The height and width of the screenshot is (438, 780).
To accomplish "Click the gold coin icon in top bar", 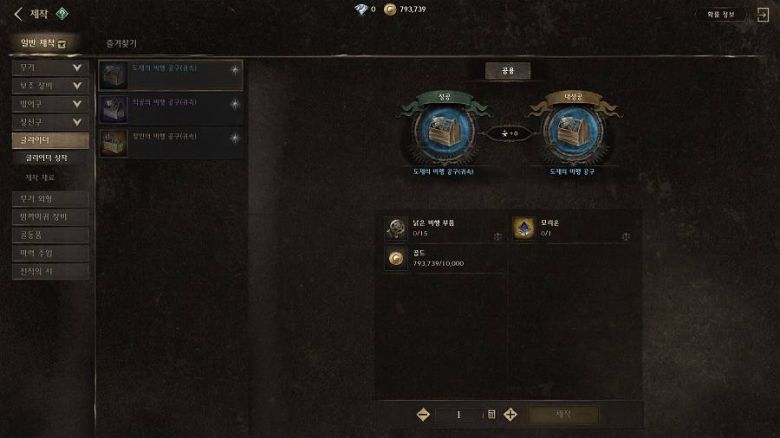I will [x=390, y=9].
